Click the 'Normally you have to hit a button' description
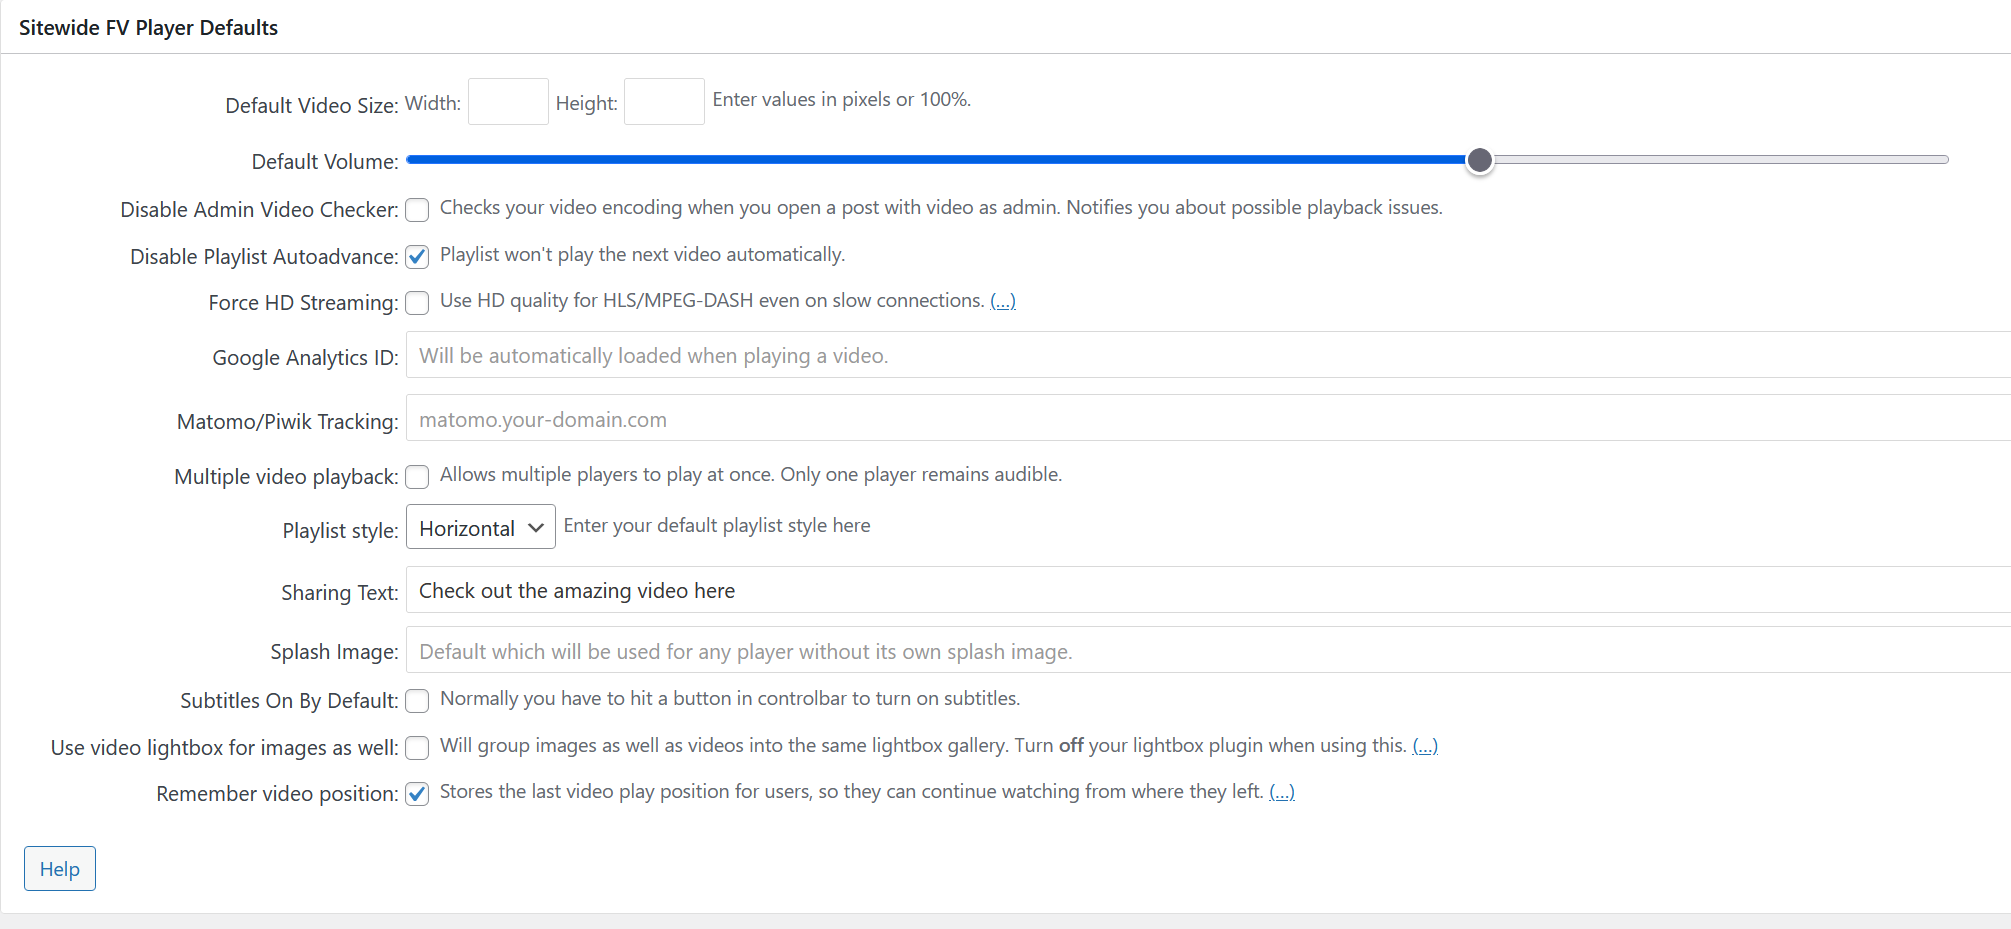 pos(730,698)
